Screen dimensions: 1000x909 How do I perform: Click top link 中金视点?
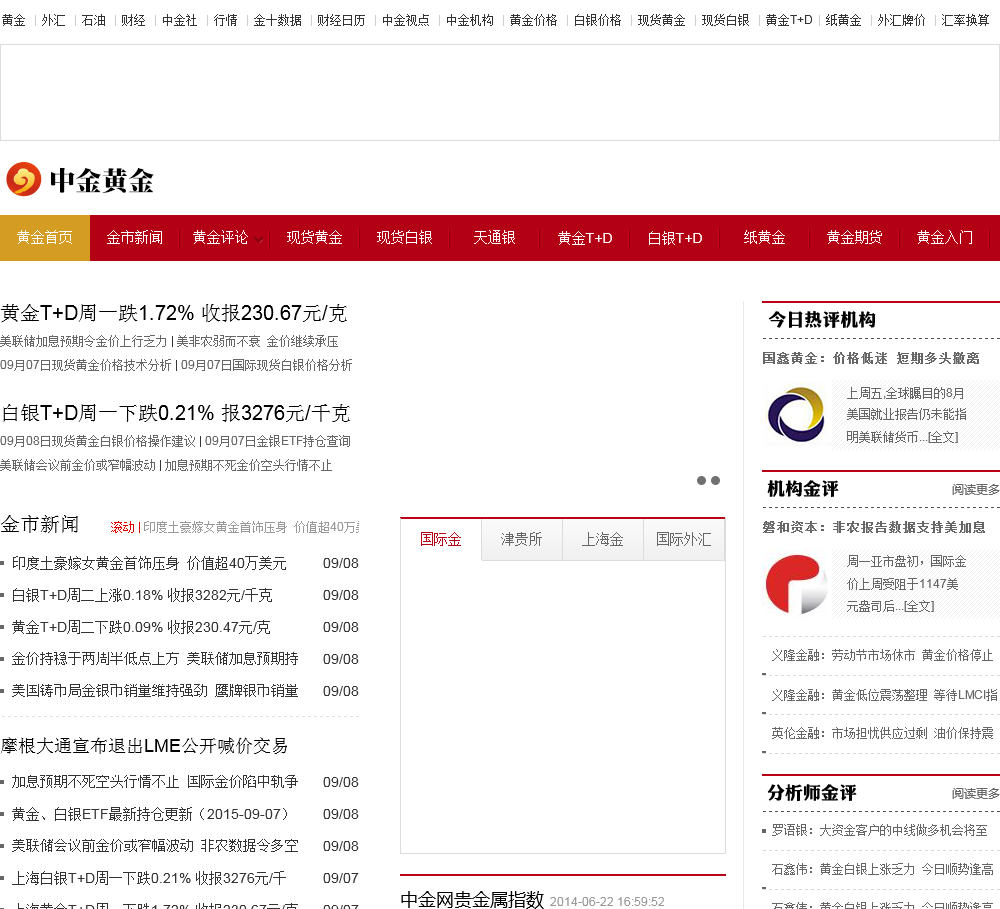(406, 20)
